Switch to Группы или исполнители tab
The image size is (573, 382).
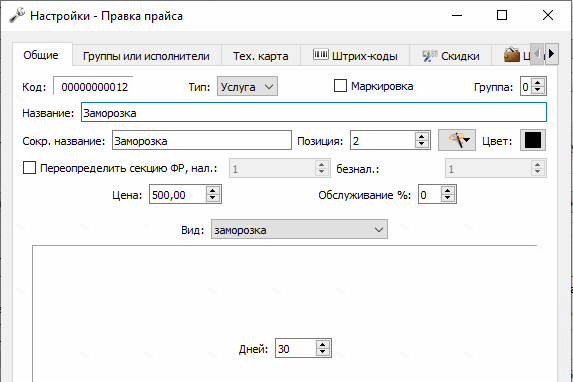click(x=147, y=56)
